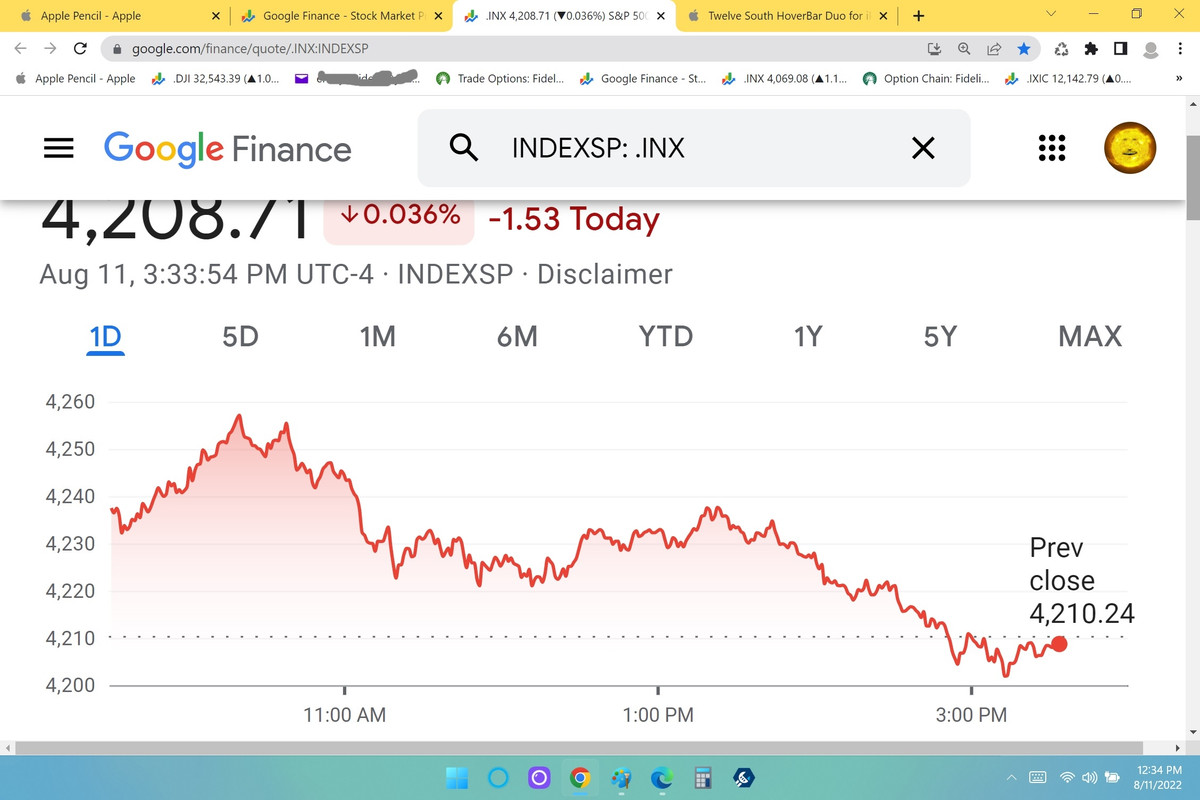Switch chart to 1M range
The image size is (1200, 800).
click(377, 337)
